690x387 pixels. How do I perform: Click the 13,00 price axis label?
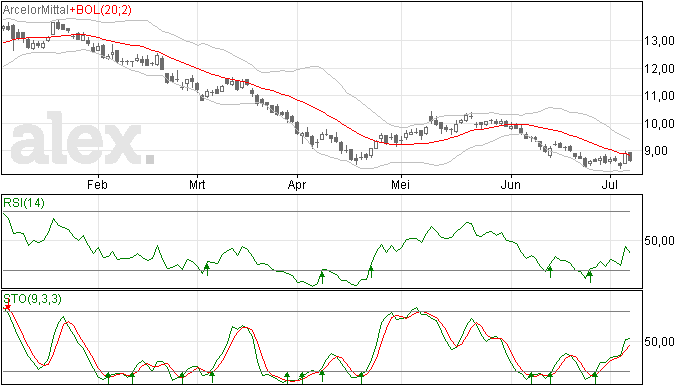[659, 41]
